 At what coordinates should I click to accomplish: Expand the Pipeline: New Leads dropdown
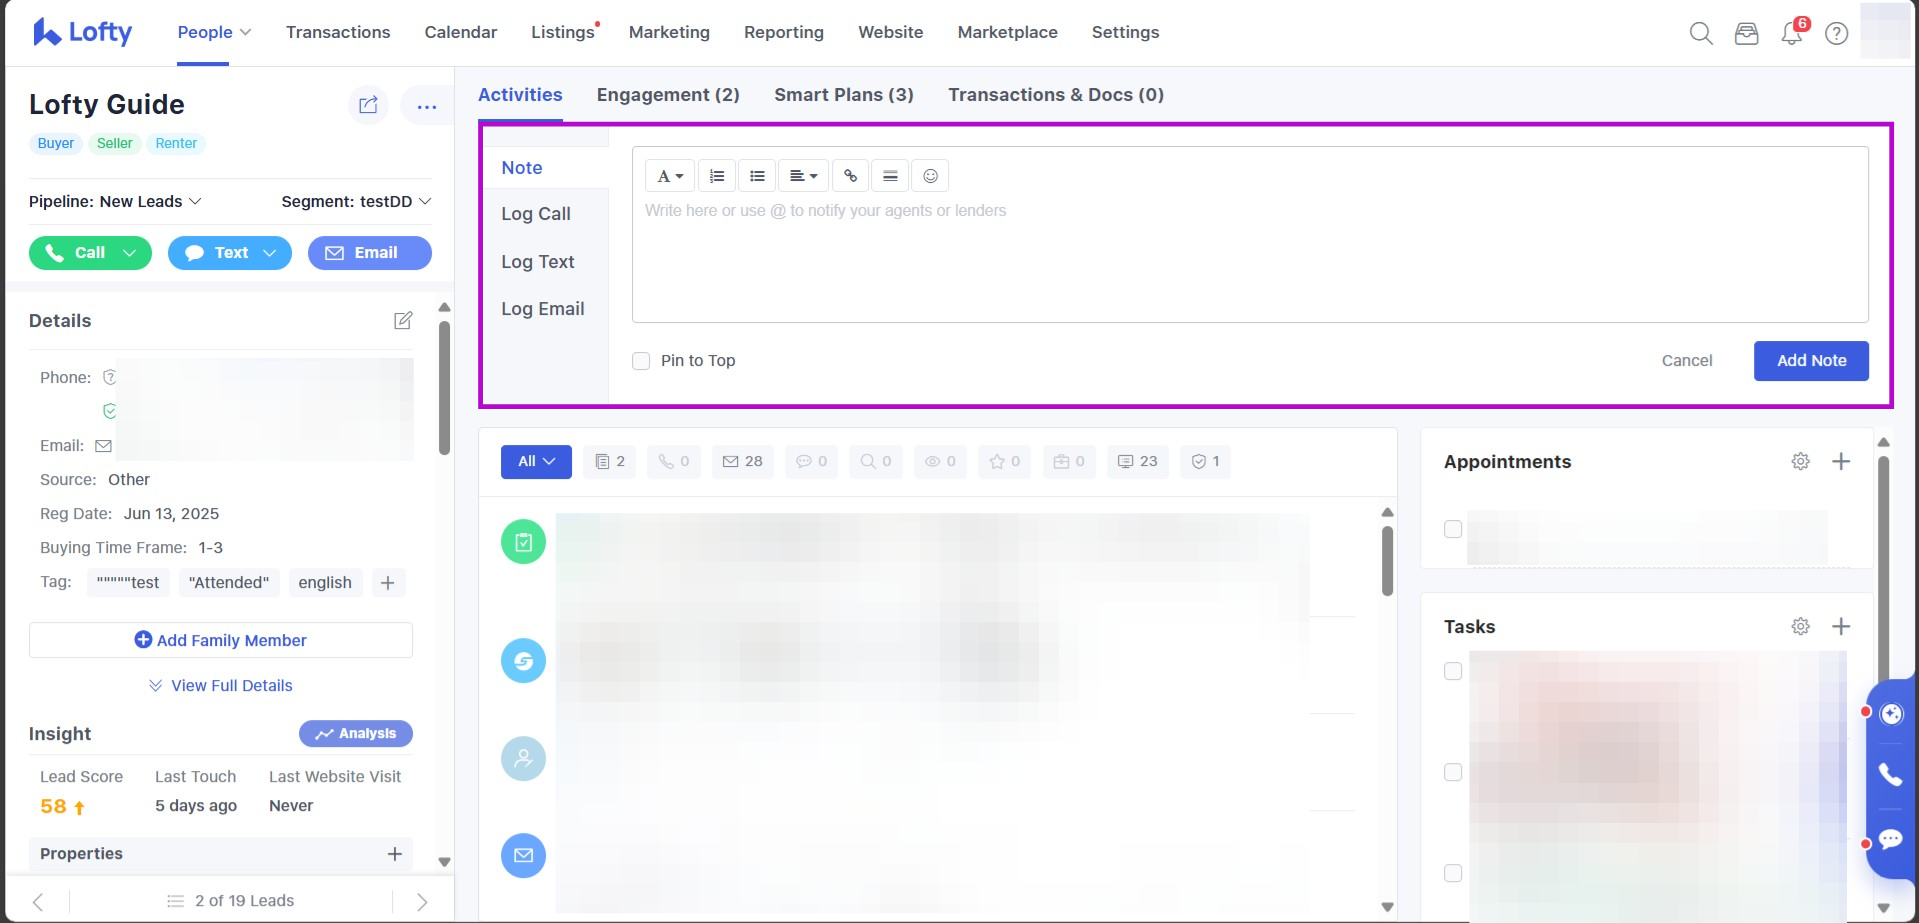click(115, 202)
